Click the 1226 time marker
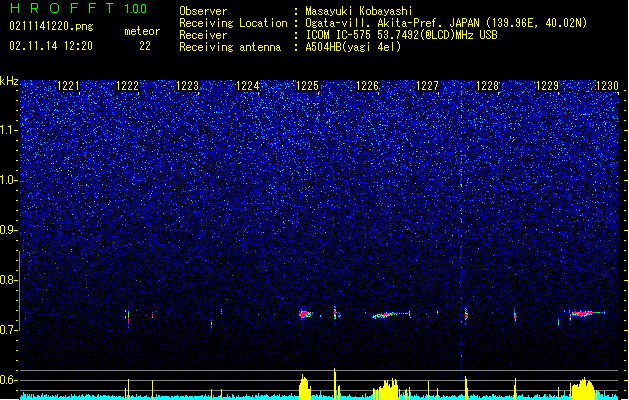629x400 pixels. 367,86
